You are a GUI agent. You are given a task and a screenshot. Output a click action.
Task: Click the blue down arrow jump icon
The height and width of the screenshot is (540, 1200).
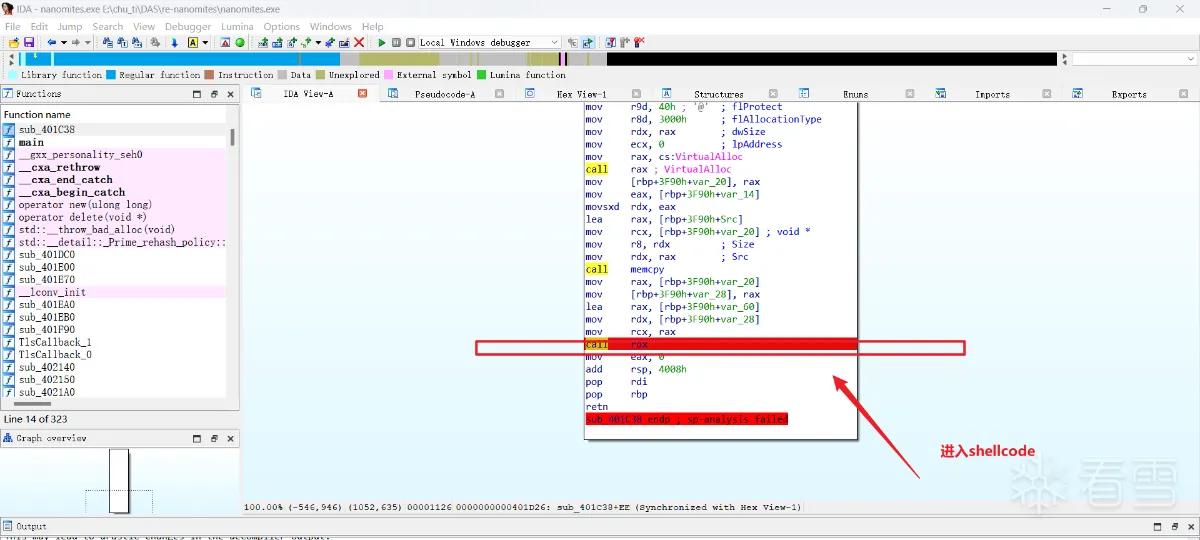click(x=174, y=43)
